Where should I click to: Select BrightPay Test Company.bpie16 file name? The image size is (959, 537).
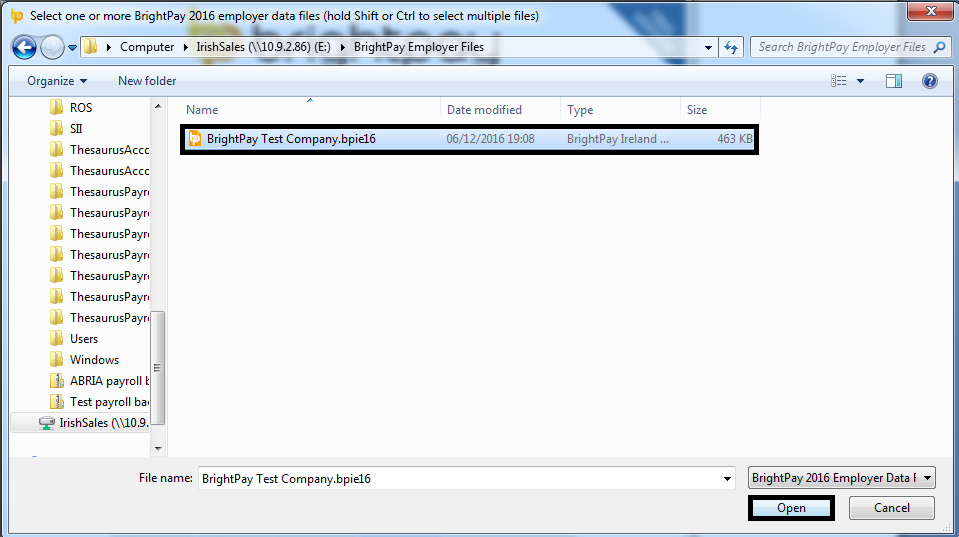click(x=291, y=139)
